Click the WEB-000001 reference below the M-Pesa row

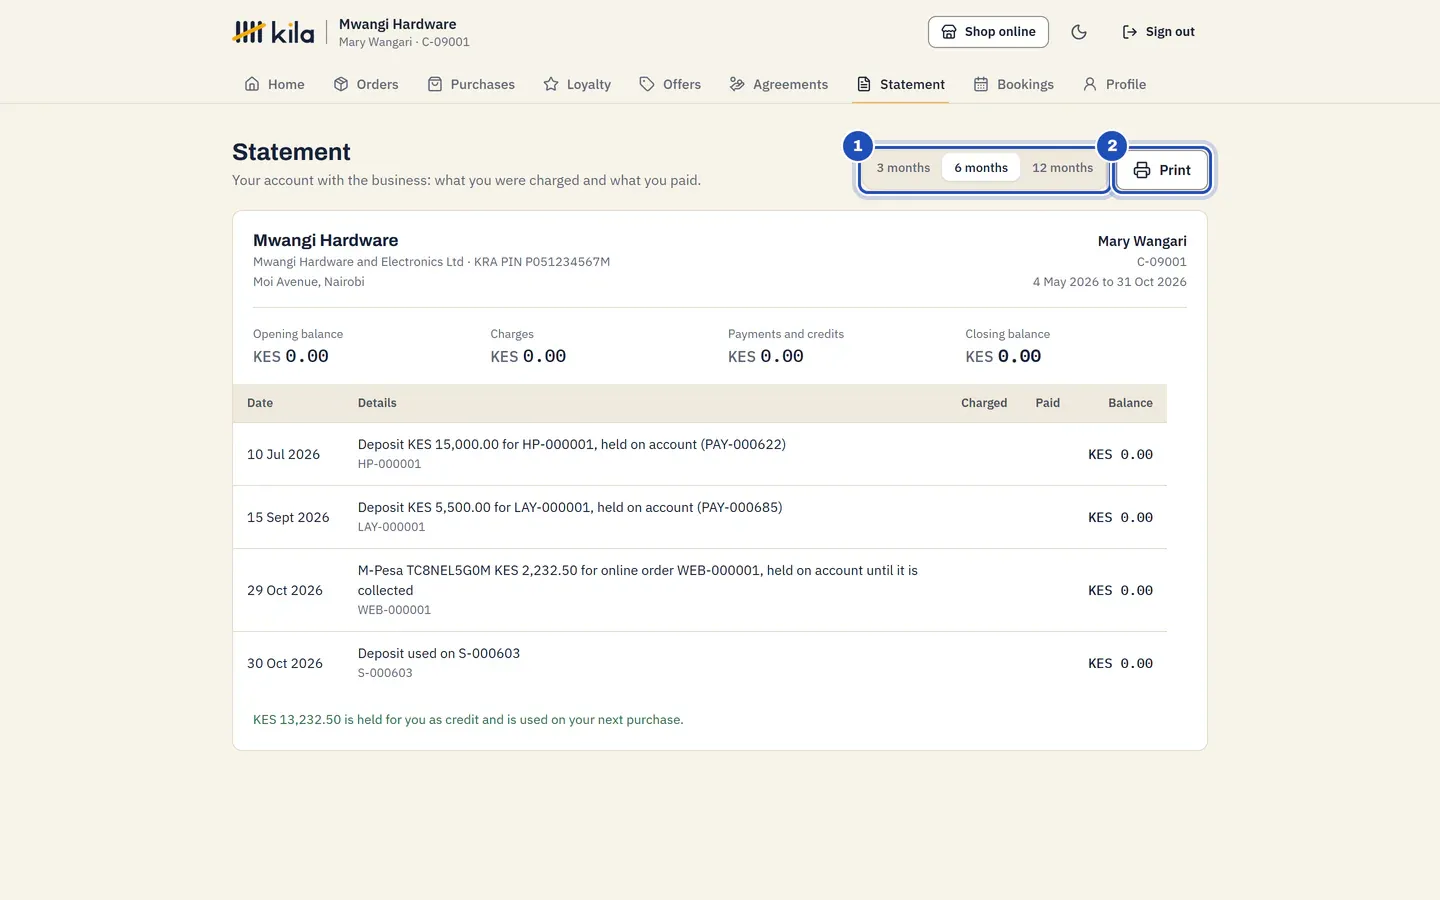pyautogui.click(x=394, y=610)
